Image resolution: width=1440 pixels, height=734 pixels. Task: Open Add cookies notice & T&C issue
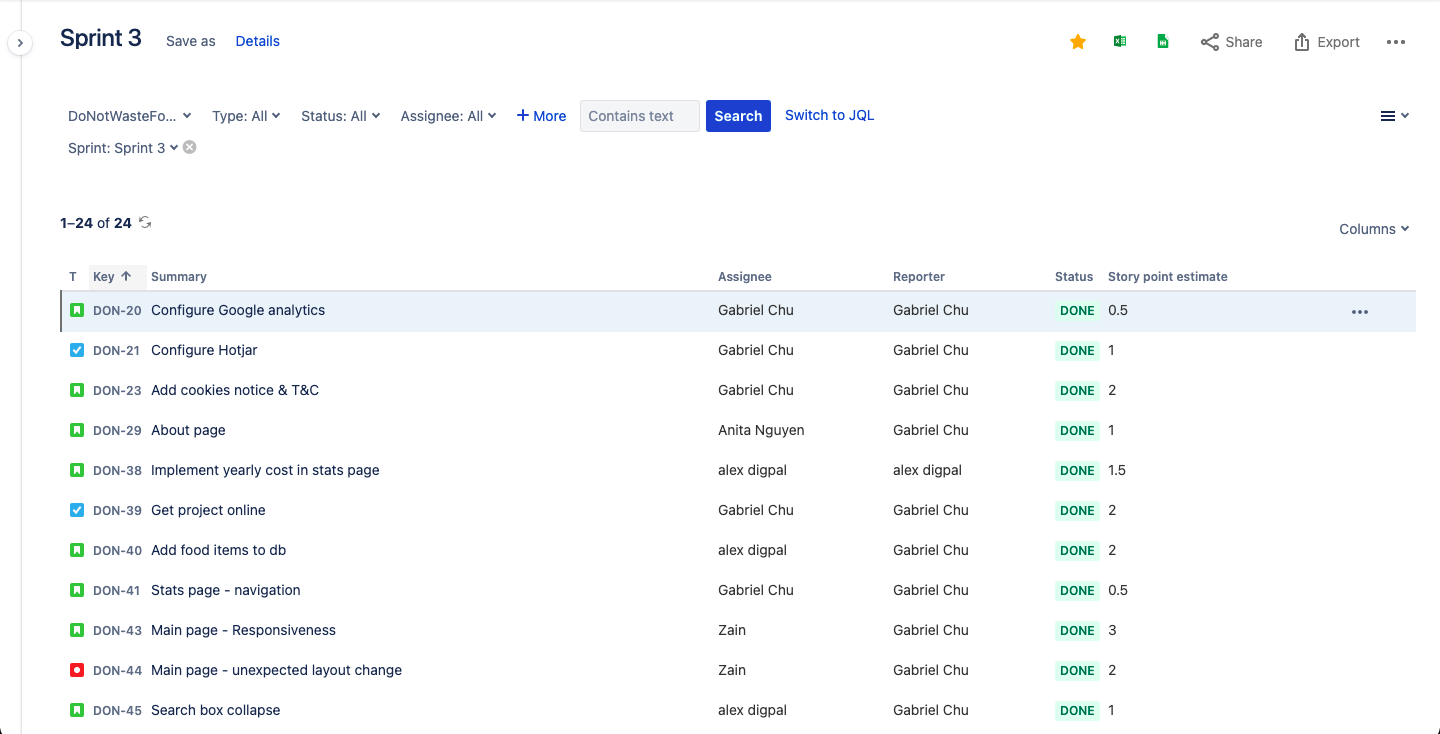point(235,390)
